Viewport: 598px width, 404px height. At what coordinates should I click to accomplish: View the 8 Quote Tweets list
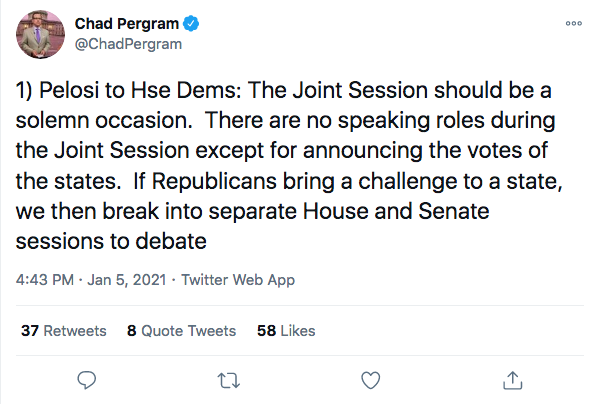click(182, 331)
